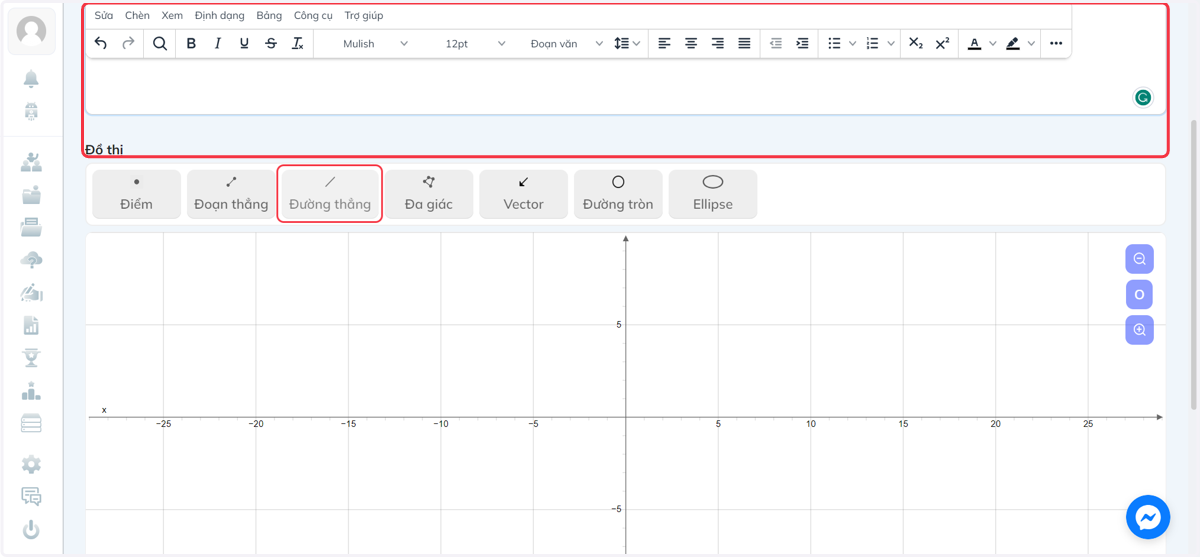The height and width of the screenshot is (557, 1200).
Task: Decrease indent of paragraph
Action: click(775, 43)
